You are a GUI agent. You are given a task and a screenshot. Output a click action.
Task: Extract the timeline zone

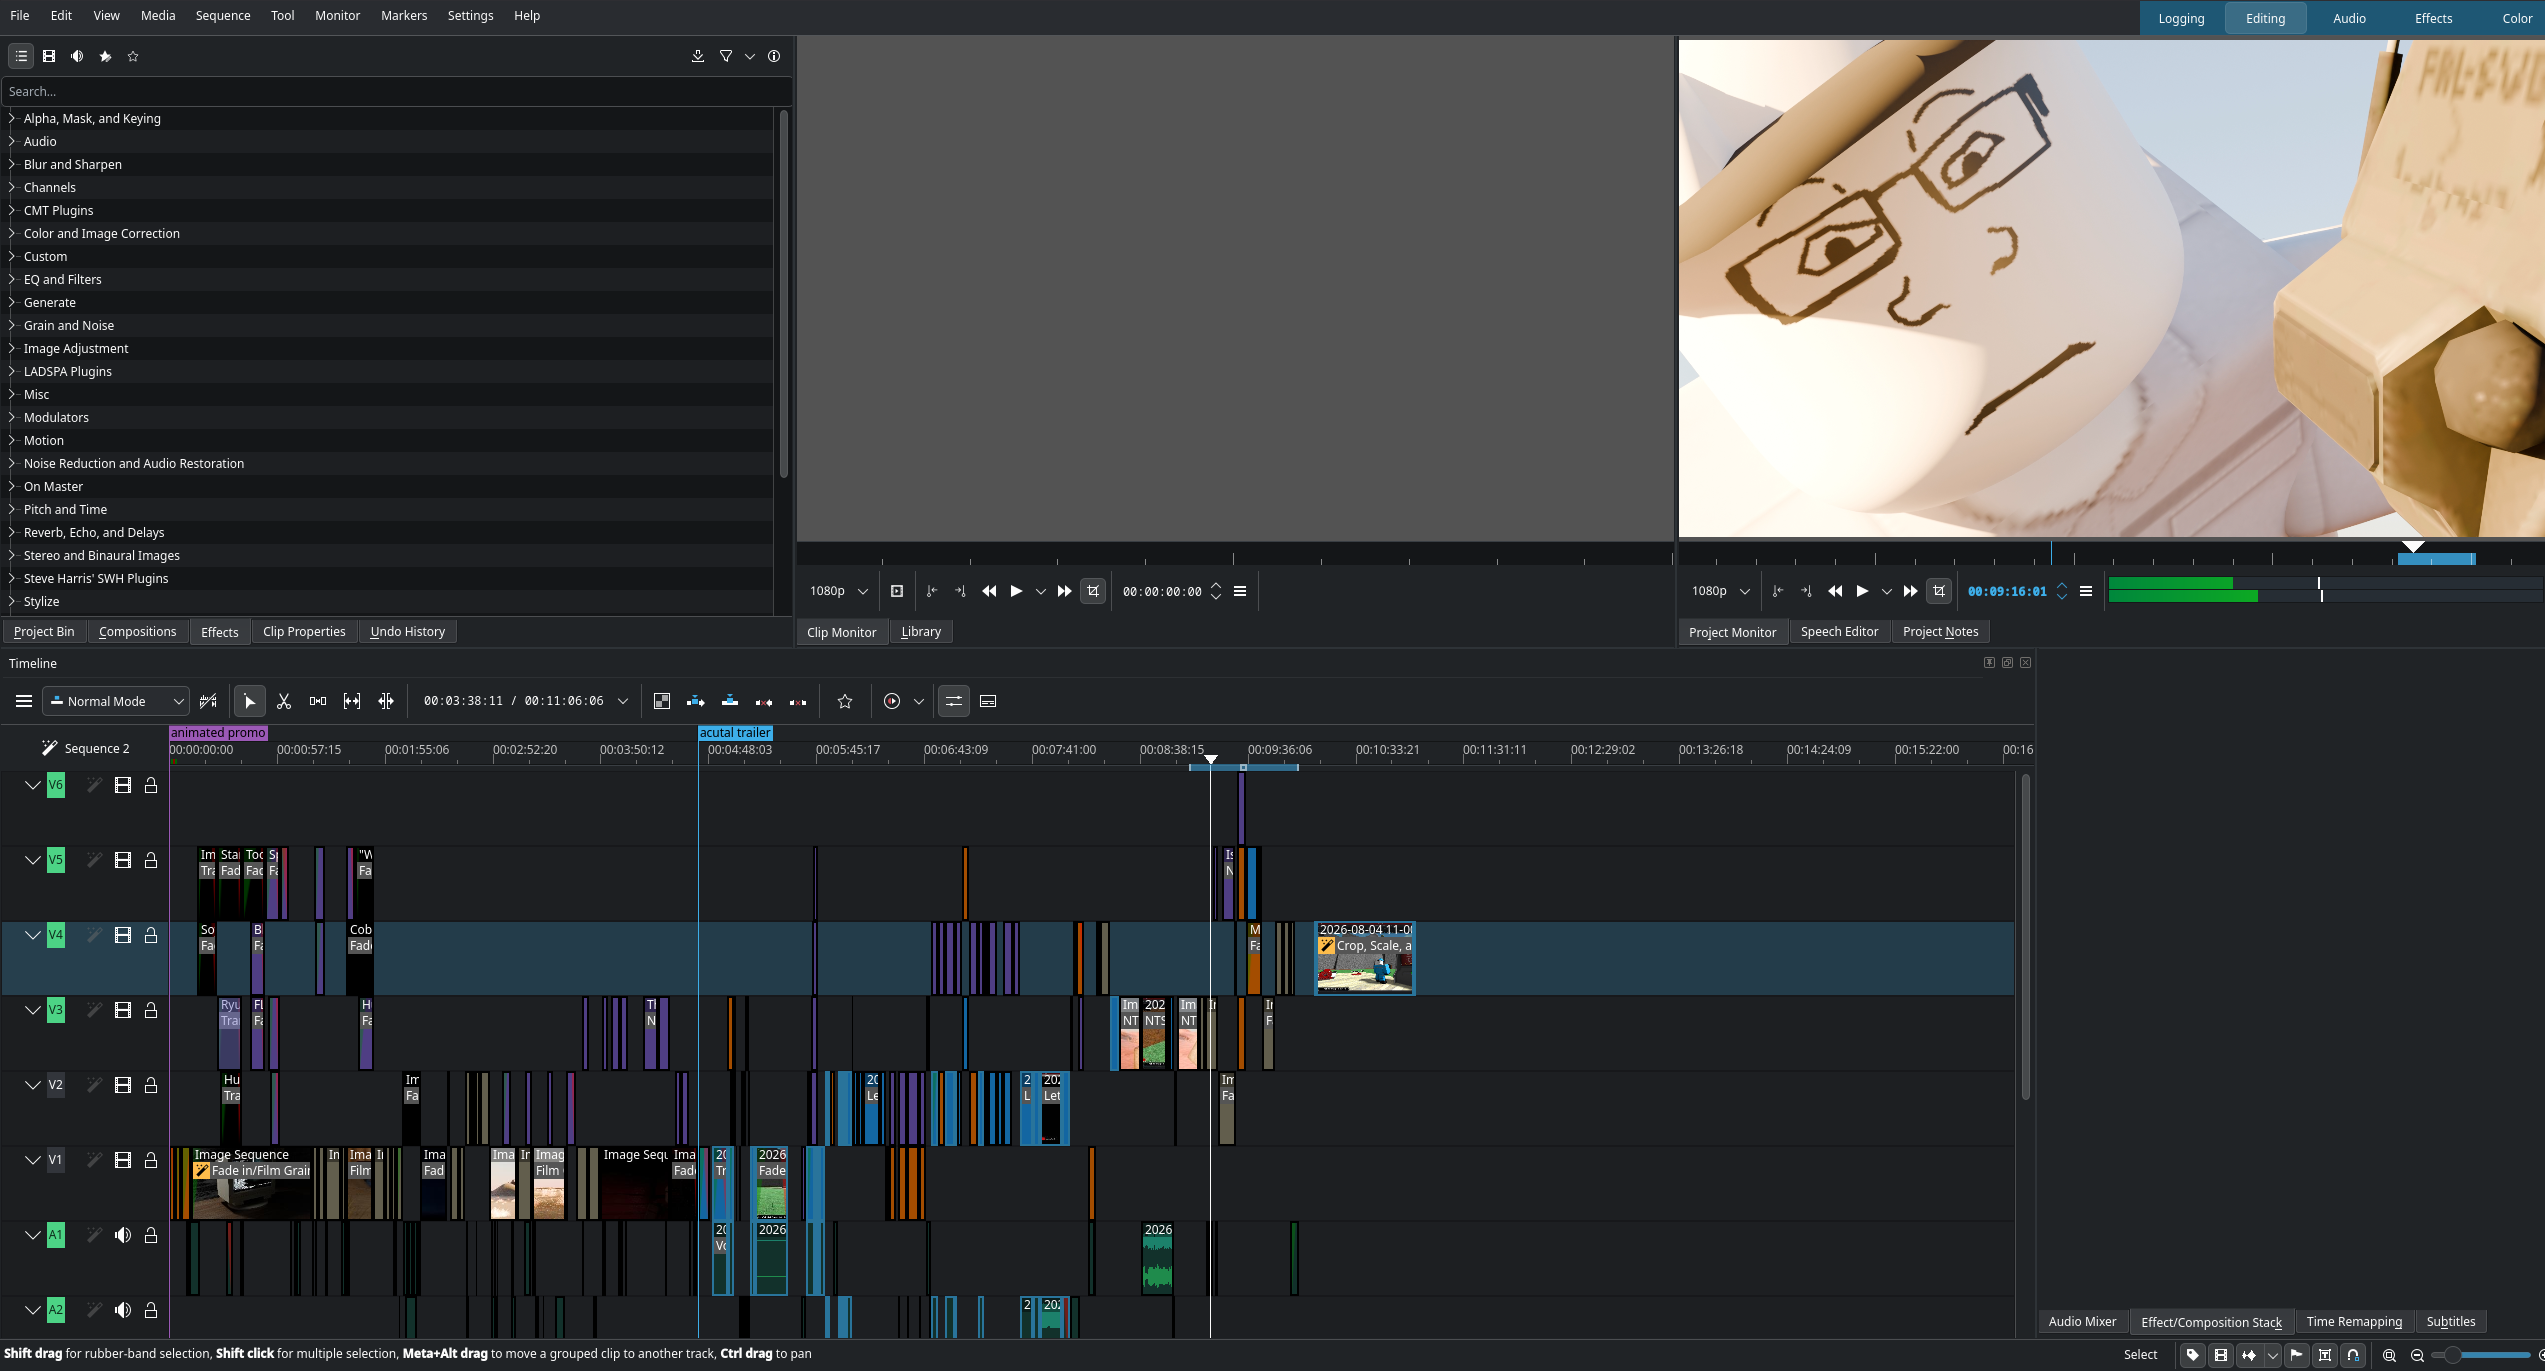764,702
